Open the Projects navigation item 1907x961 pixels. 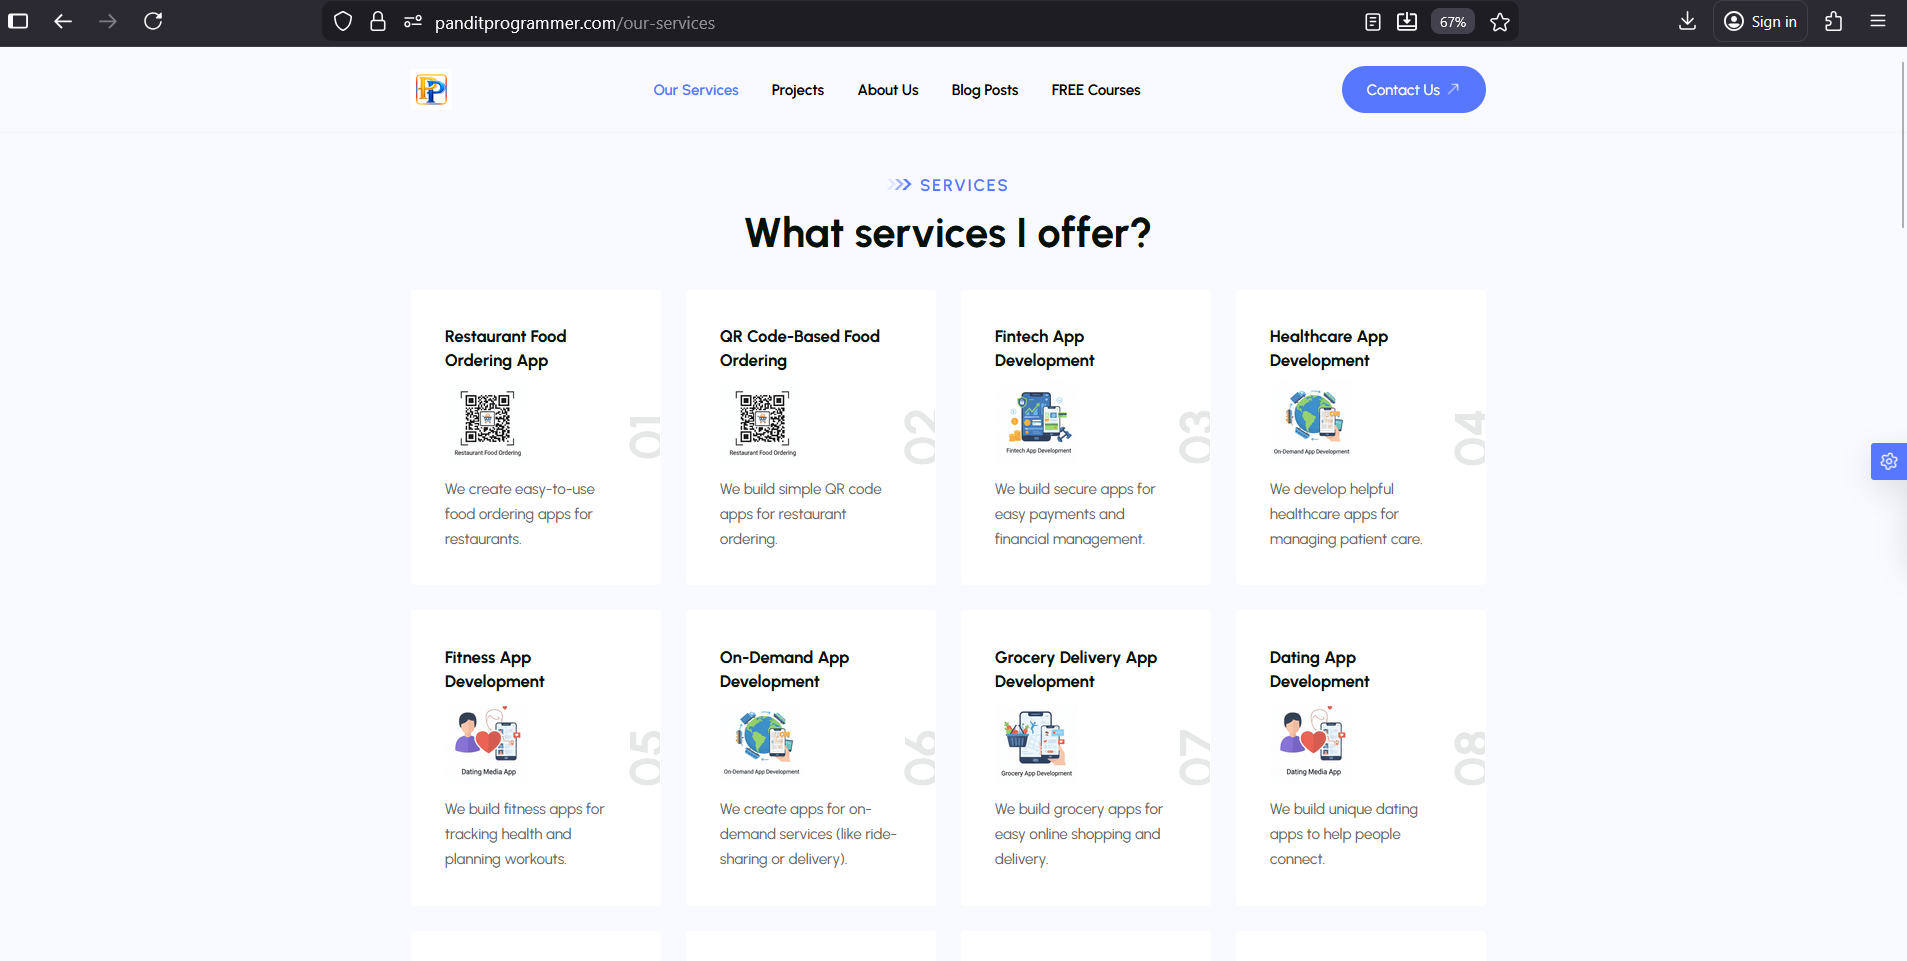click(797, 90)
